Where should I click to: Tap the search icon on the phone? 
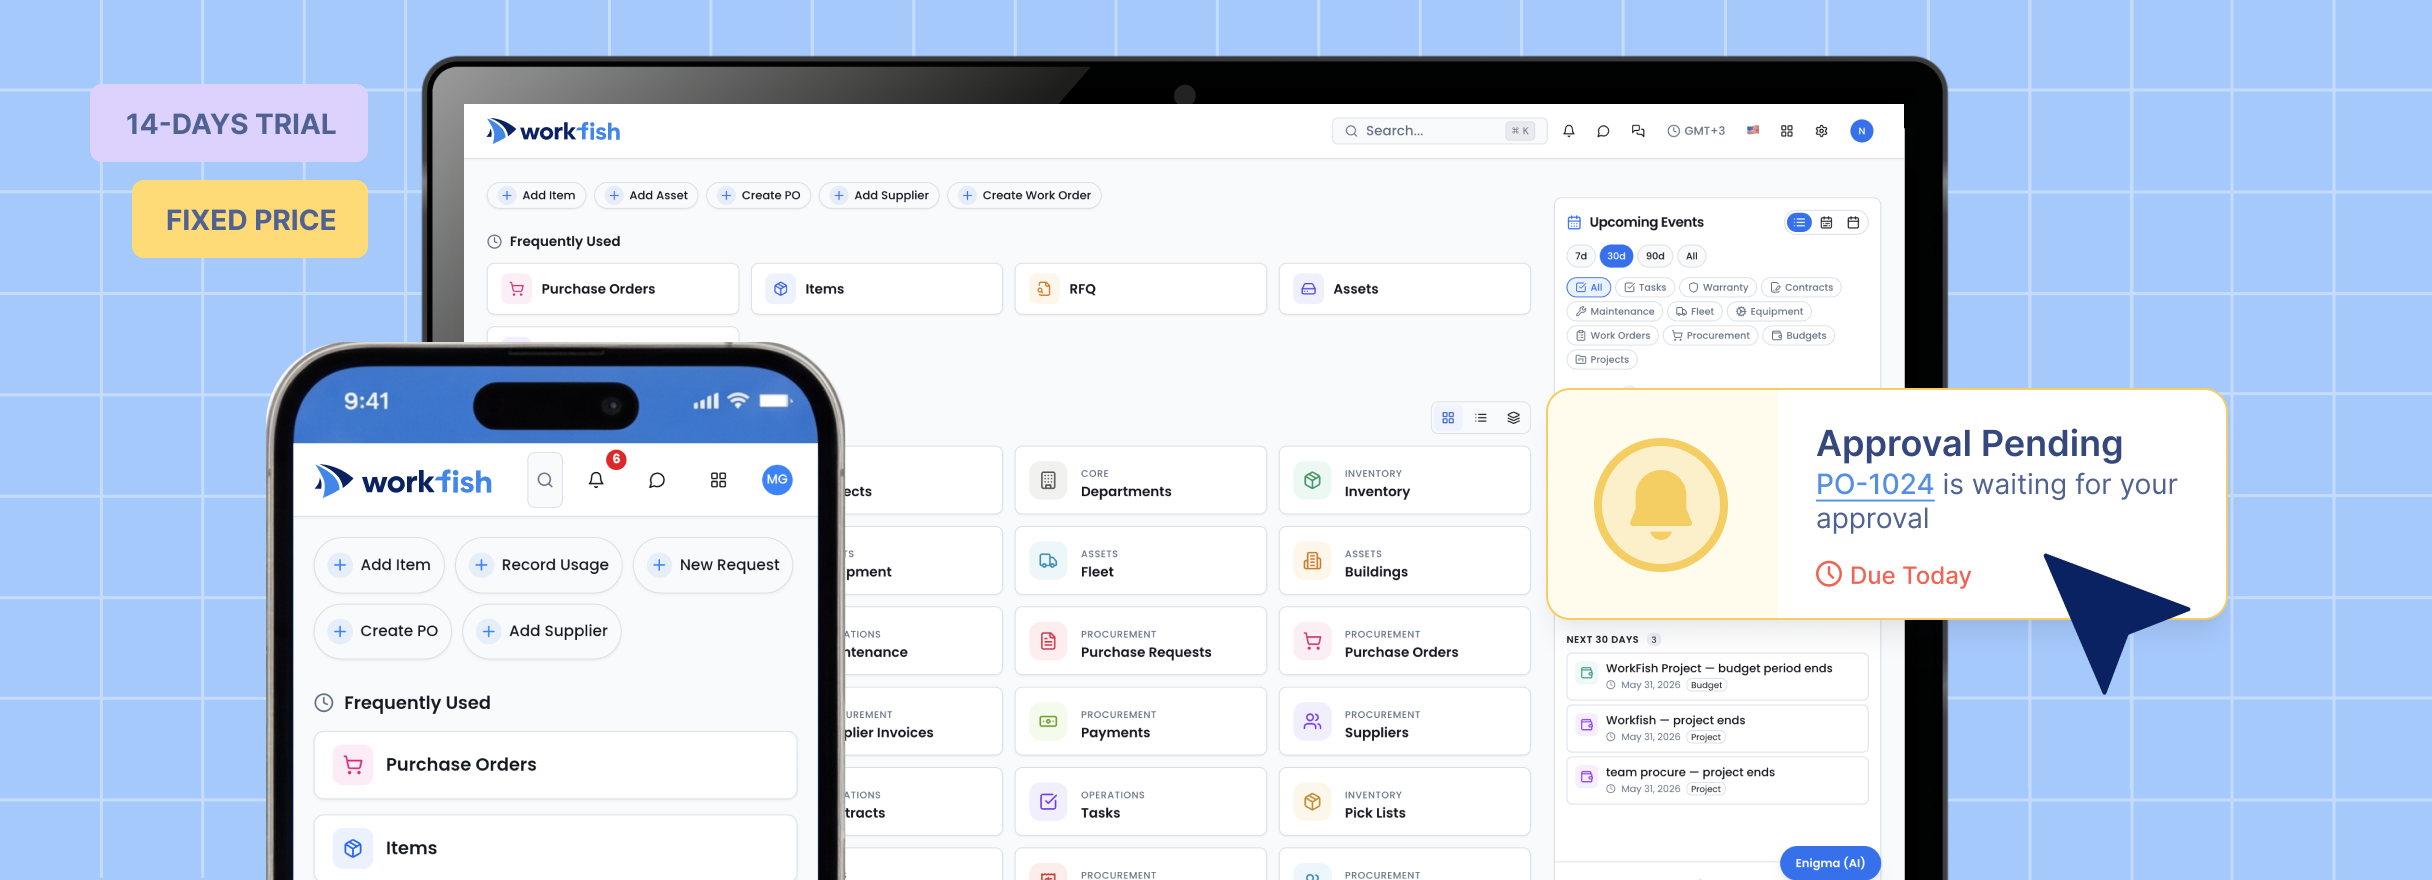[545, 480]
